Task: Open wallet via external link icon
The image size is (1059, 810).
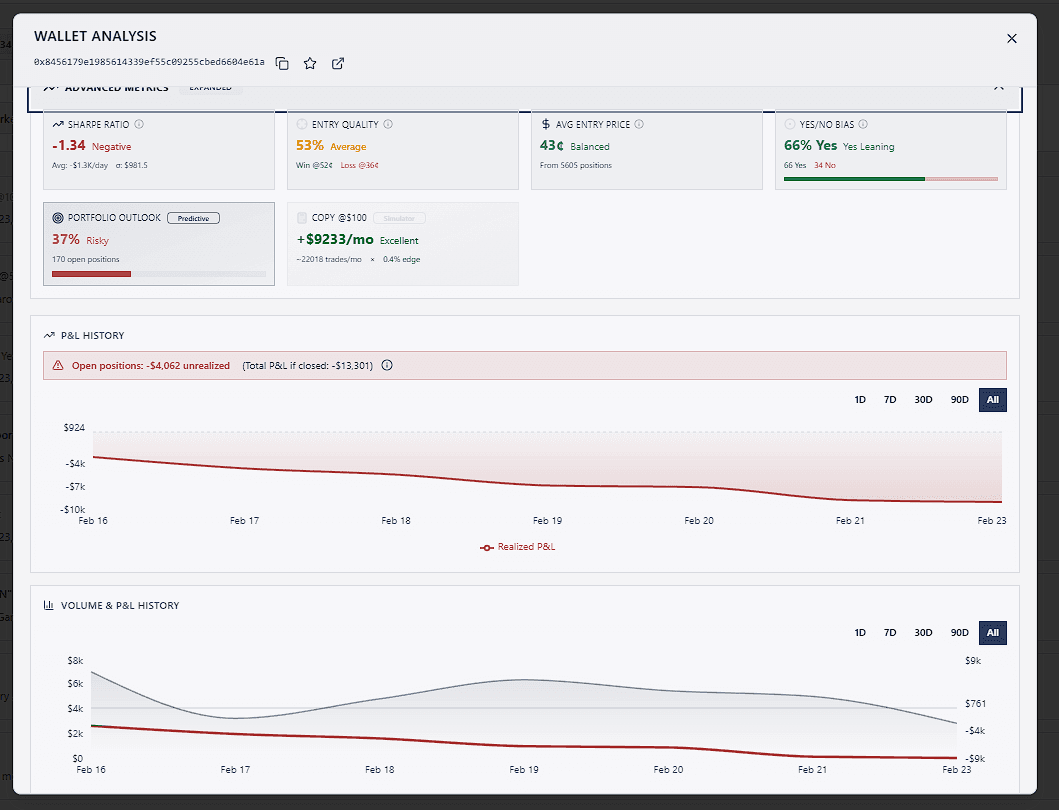Action: [337, 62]
